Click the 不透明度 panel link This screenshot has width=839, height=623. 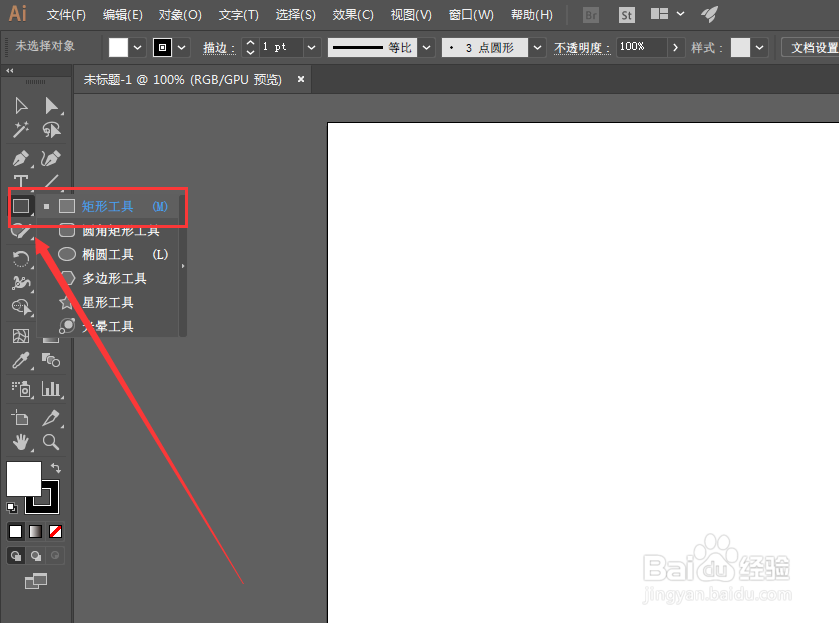point(582,48)
